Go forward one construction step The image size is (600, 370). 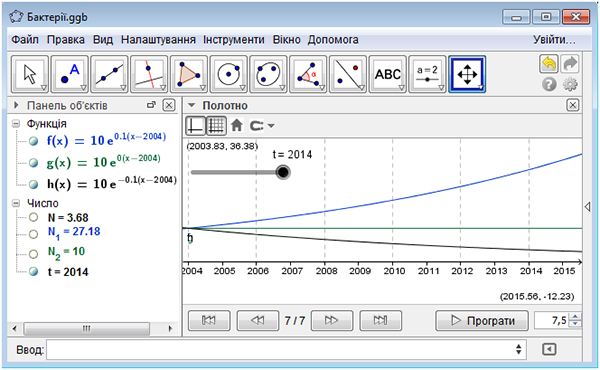click(x=332, y=320)
